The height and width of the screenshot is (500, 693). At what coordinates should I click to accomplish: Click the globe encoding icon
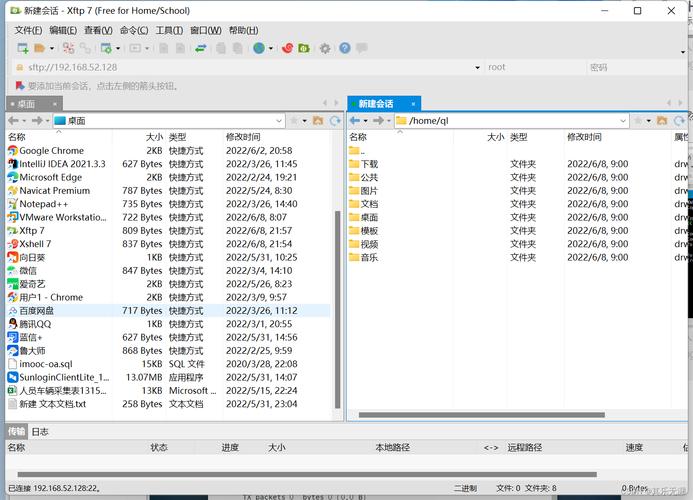259,48
